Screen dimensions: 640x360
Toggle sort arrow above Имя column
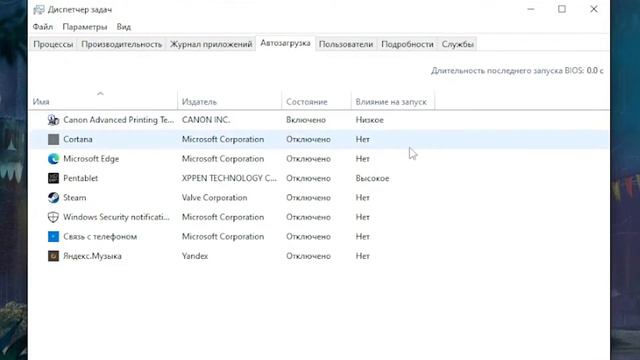tap(100, 93)
